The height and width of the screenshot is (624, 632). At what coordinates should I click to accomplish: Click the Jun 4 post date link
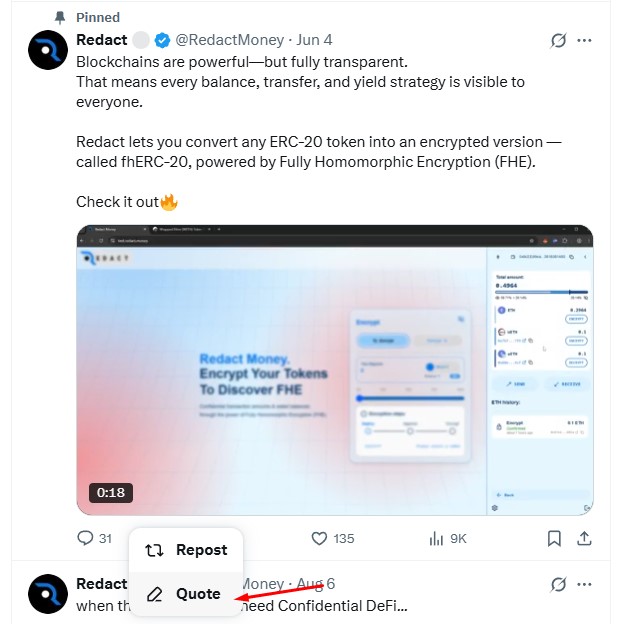315,40
